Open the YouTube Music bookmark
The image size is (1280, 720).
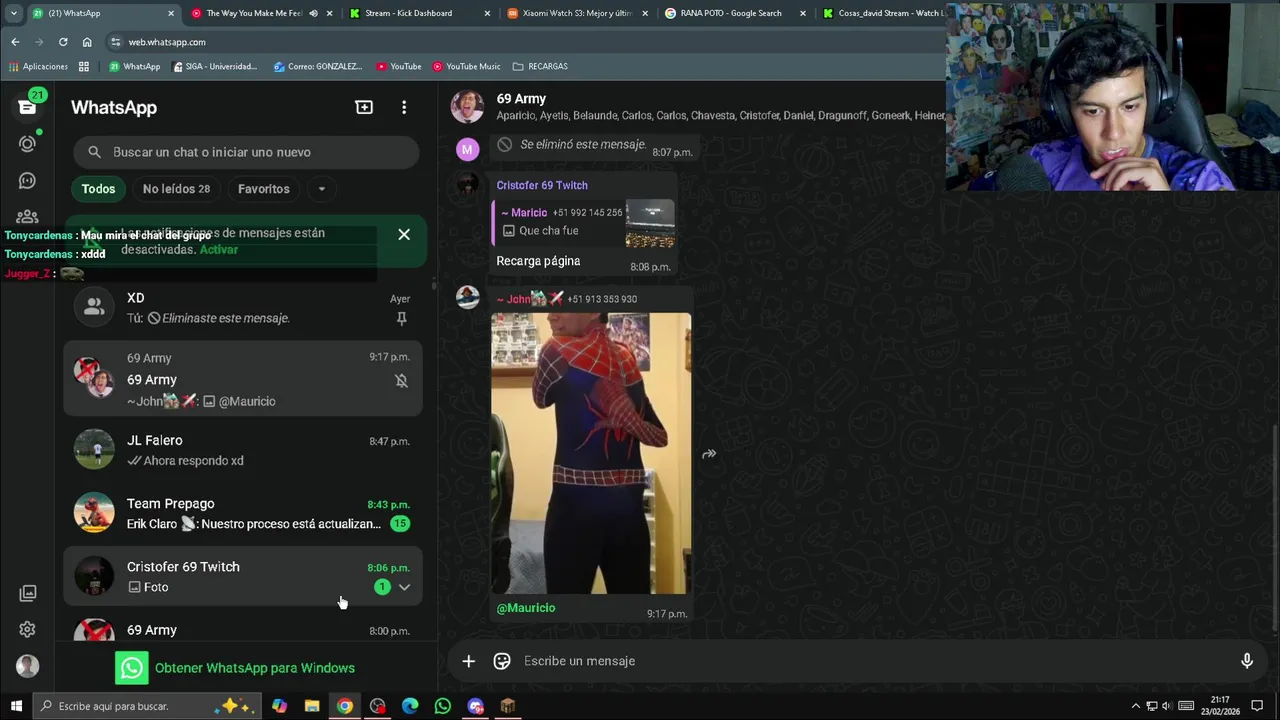(x=467, y=66)
